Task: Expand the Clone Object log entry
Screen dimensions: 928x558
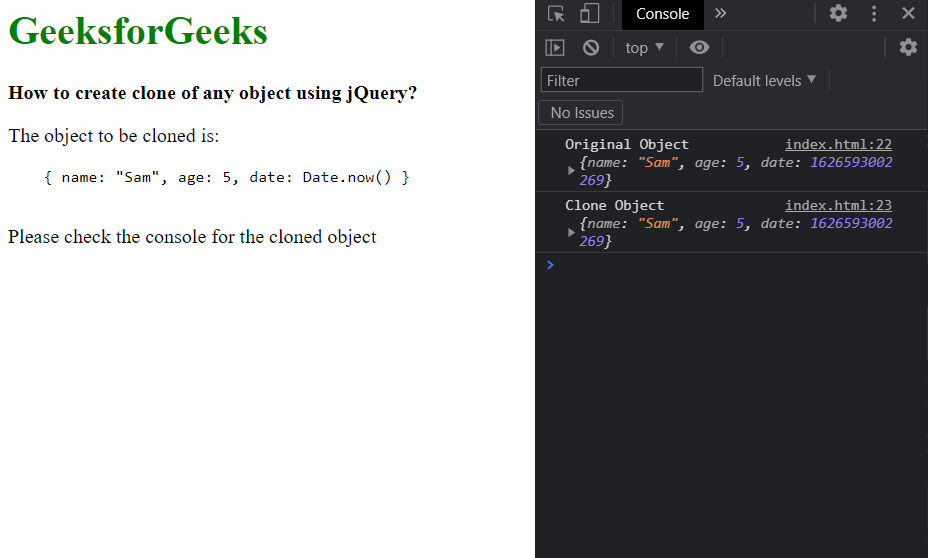Action: tap(571, 232)
